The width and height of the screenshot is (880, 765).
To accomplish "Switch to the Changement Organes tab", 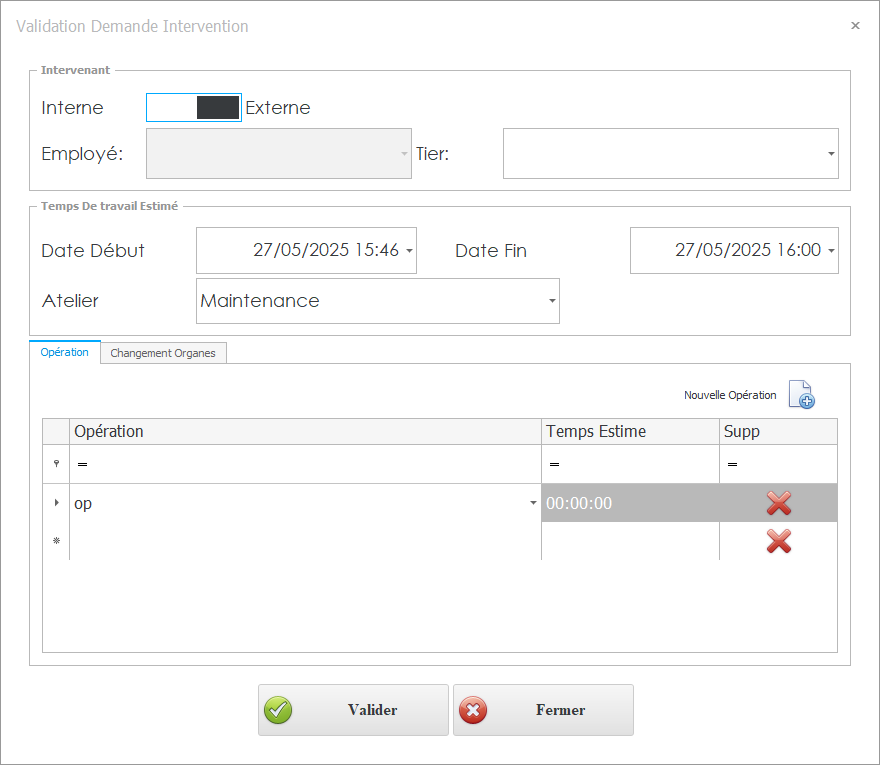I will [x=163, y=353].
